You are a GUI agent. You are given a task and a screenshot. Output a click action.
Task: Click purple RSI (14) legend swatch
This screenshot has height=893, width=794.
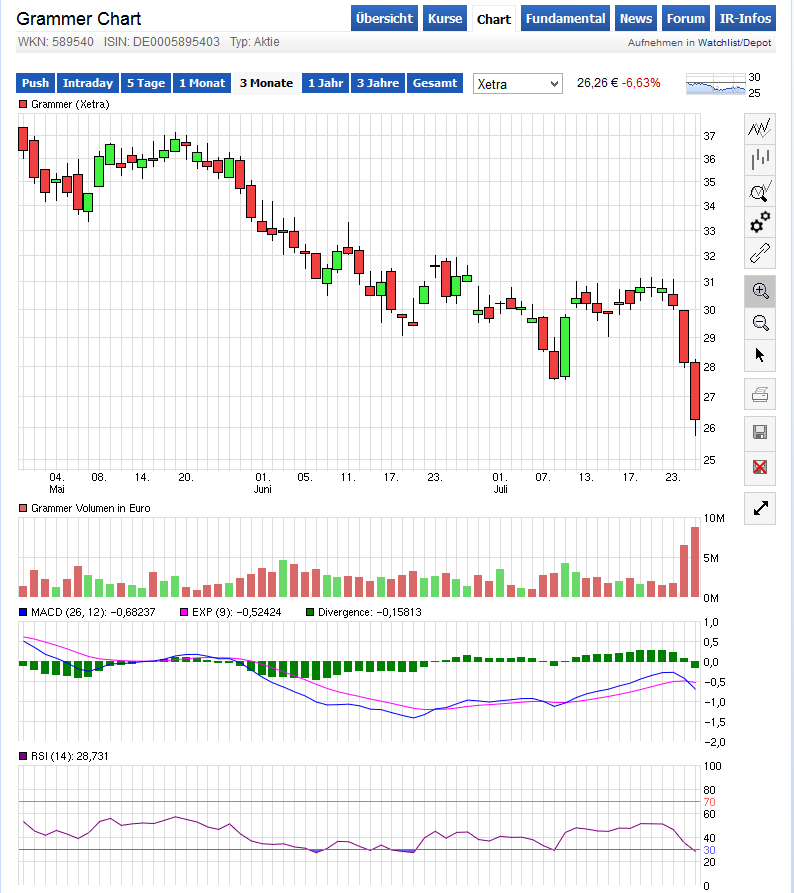pos(23,756)
